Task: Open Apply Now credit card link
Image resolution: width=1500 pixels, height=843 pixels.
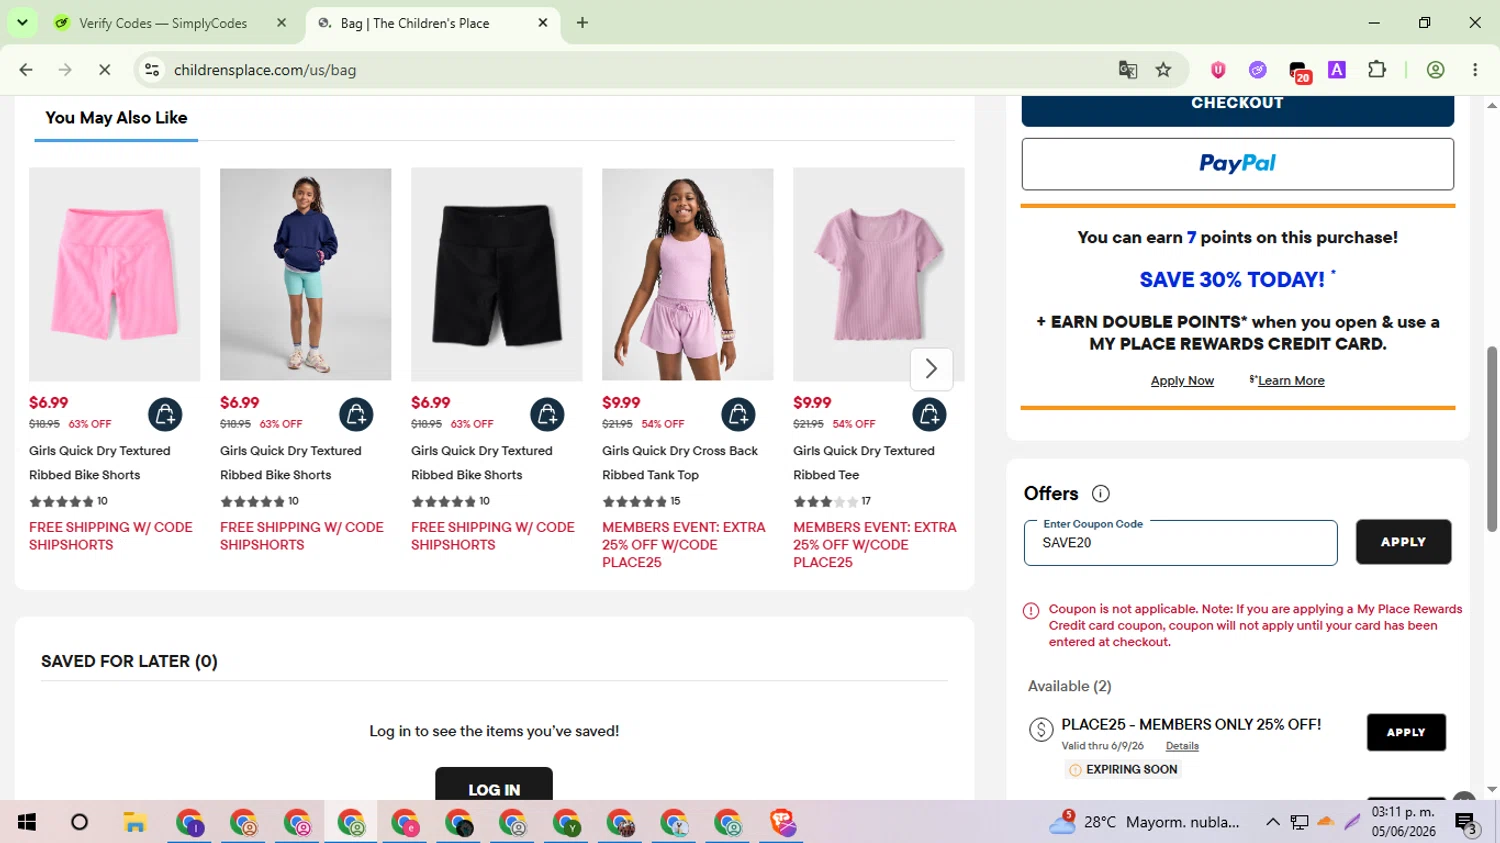Action: tap(1182, 381)
